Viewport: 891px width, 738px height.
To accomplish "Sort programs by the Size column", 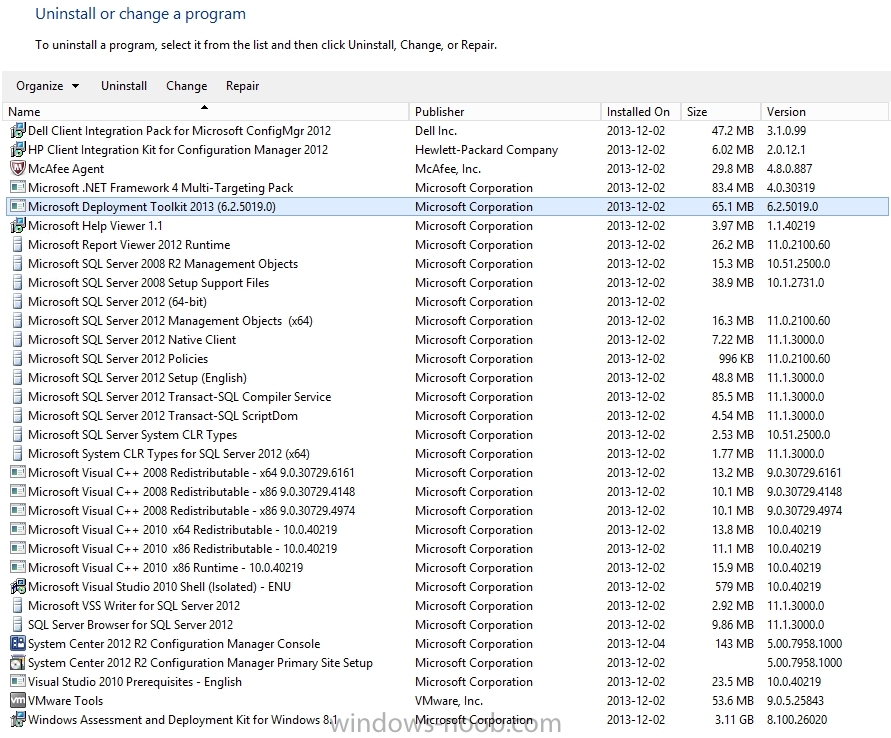I will tap(721, 111).
